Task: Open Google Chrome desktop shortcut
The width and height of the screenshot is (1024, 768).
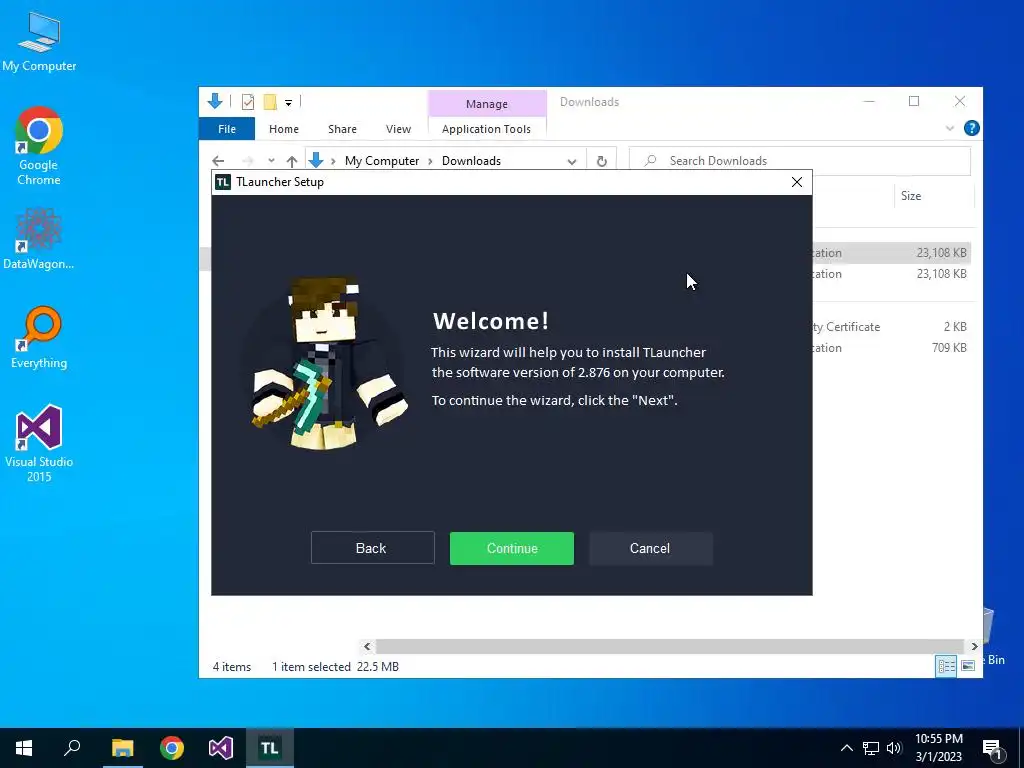Action: [x=39, y=146]
